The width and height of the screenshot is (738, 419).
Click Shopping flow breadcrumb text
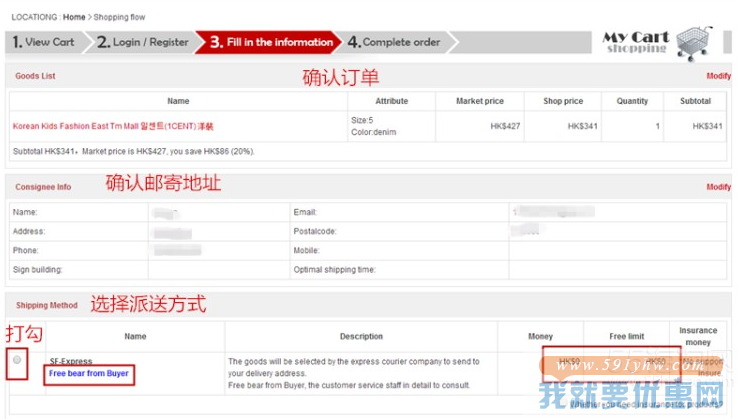click(120, 17)
